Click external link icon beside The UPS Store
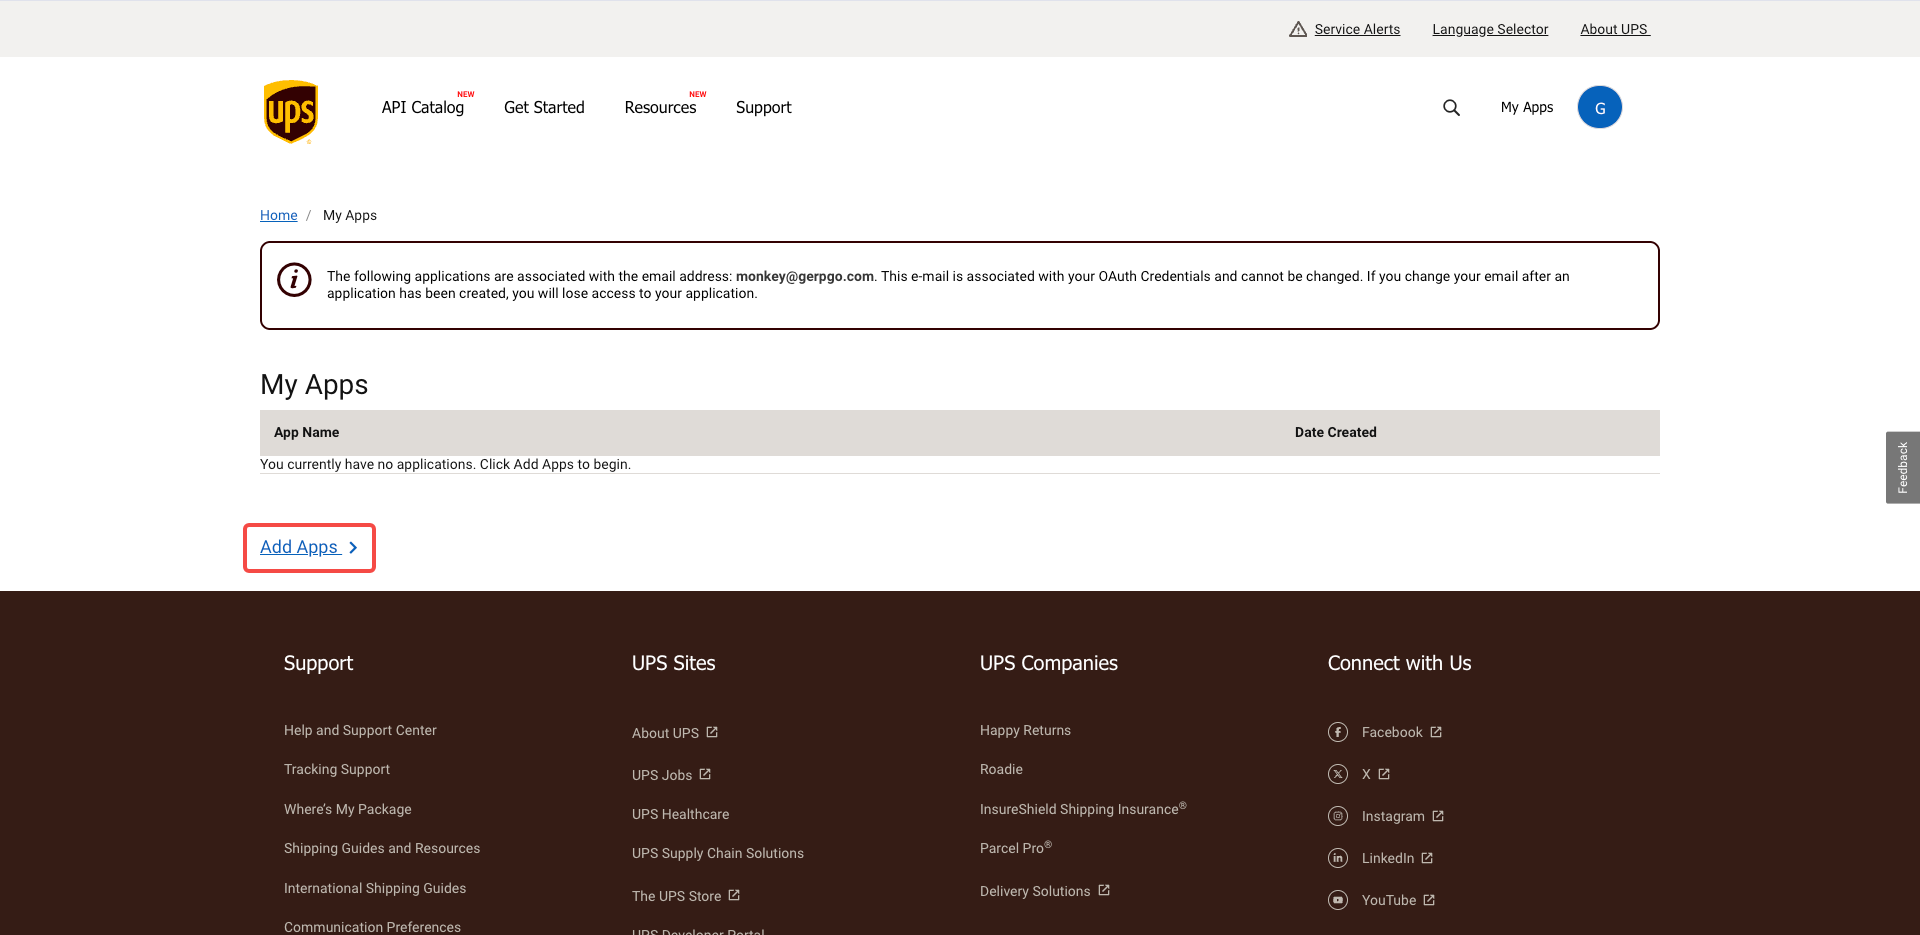The image size is (1920, 935). pos(734,895)
